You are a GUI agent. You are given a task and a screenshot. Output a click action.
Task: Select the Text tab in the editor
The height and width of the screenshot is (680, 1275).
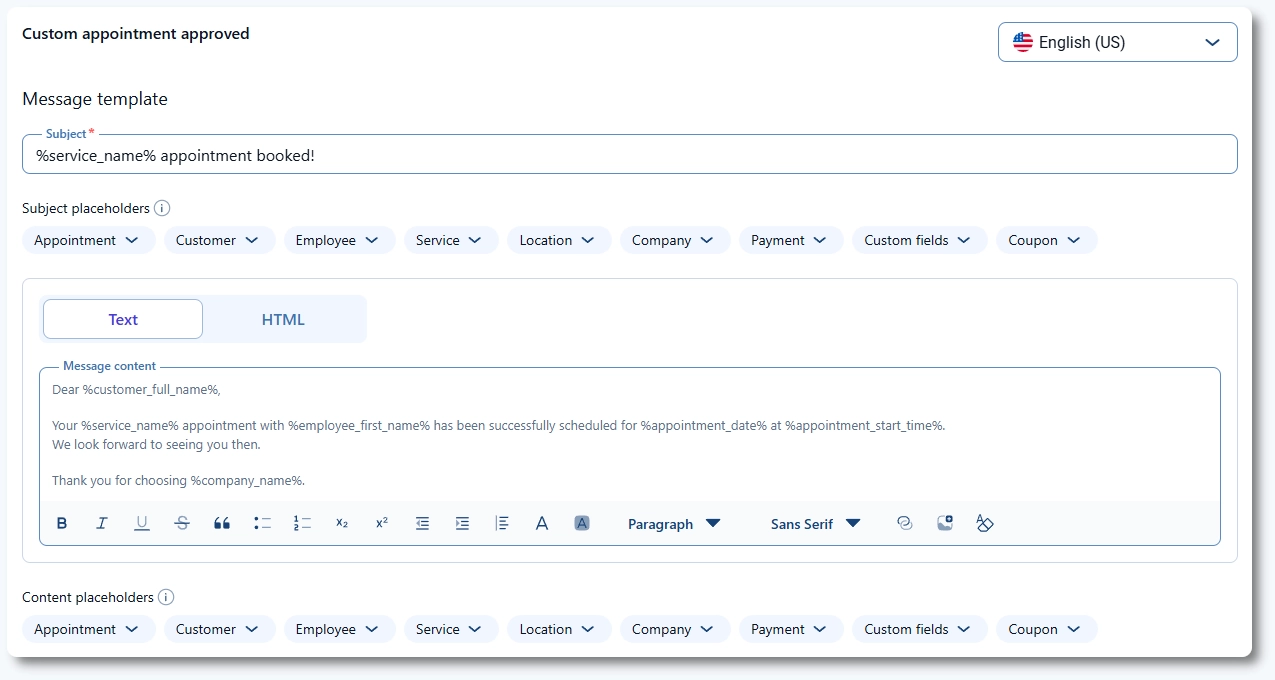coord(122,319)
